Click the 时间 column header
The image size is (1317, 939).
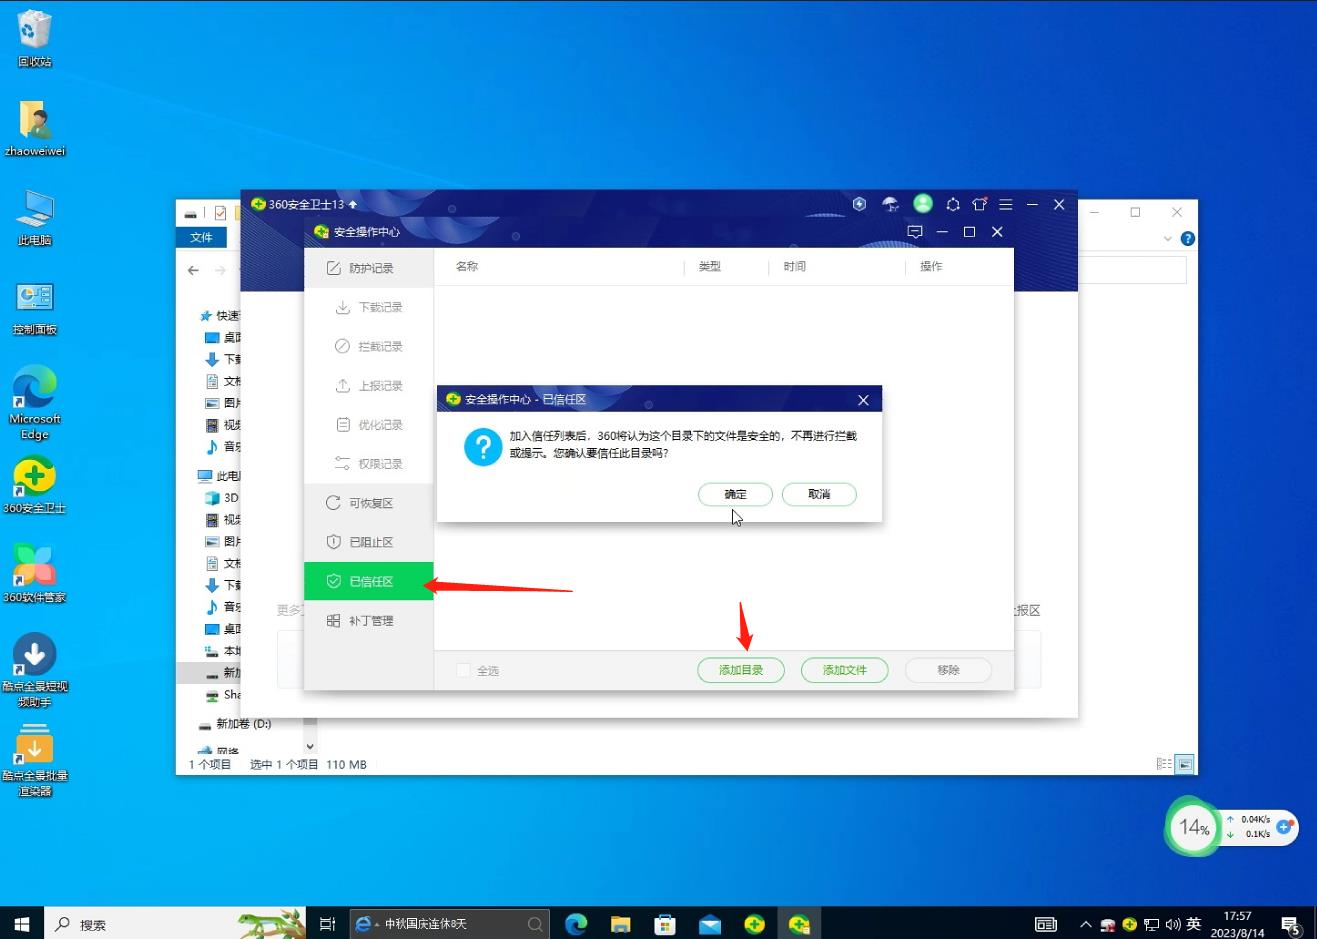click(795, 266)
